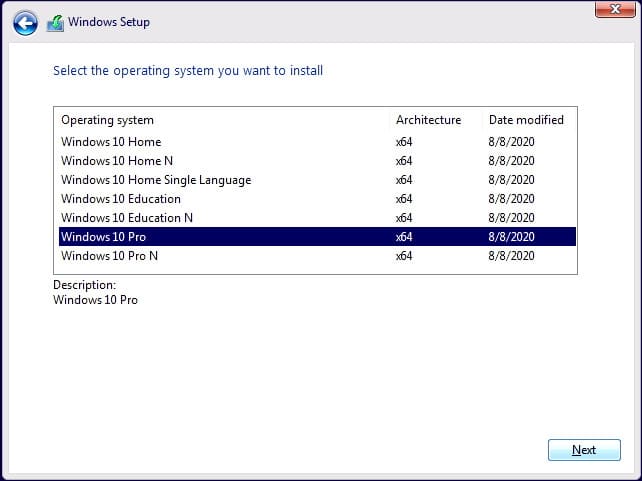Click the Operating system column header

[107, 120]
